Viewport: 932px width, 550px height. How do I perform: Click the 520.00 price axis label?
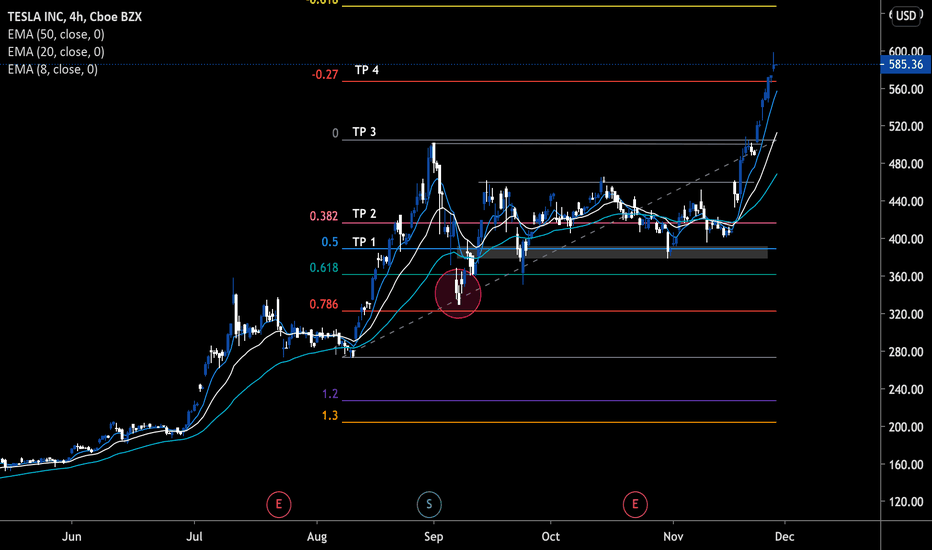905,127
